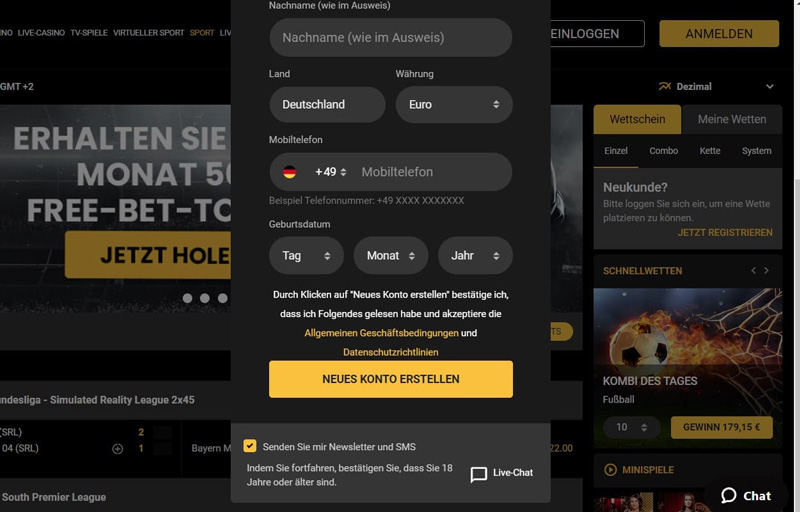Click the Live-Chat speech bubble icon
The width and height of the screenshot is (800, 512).
tap(479, 474)
